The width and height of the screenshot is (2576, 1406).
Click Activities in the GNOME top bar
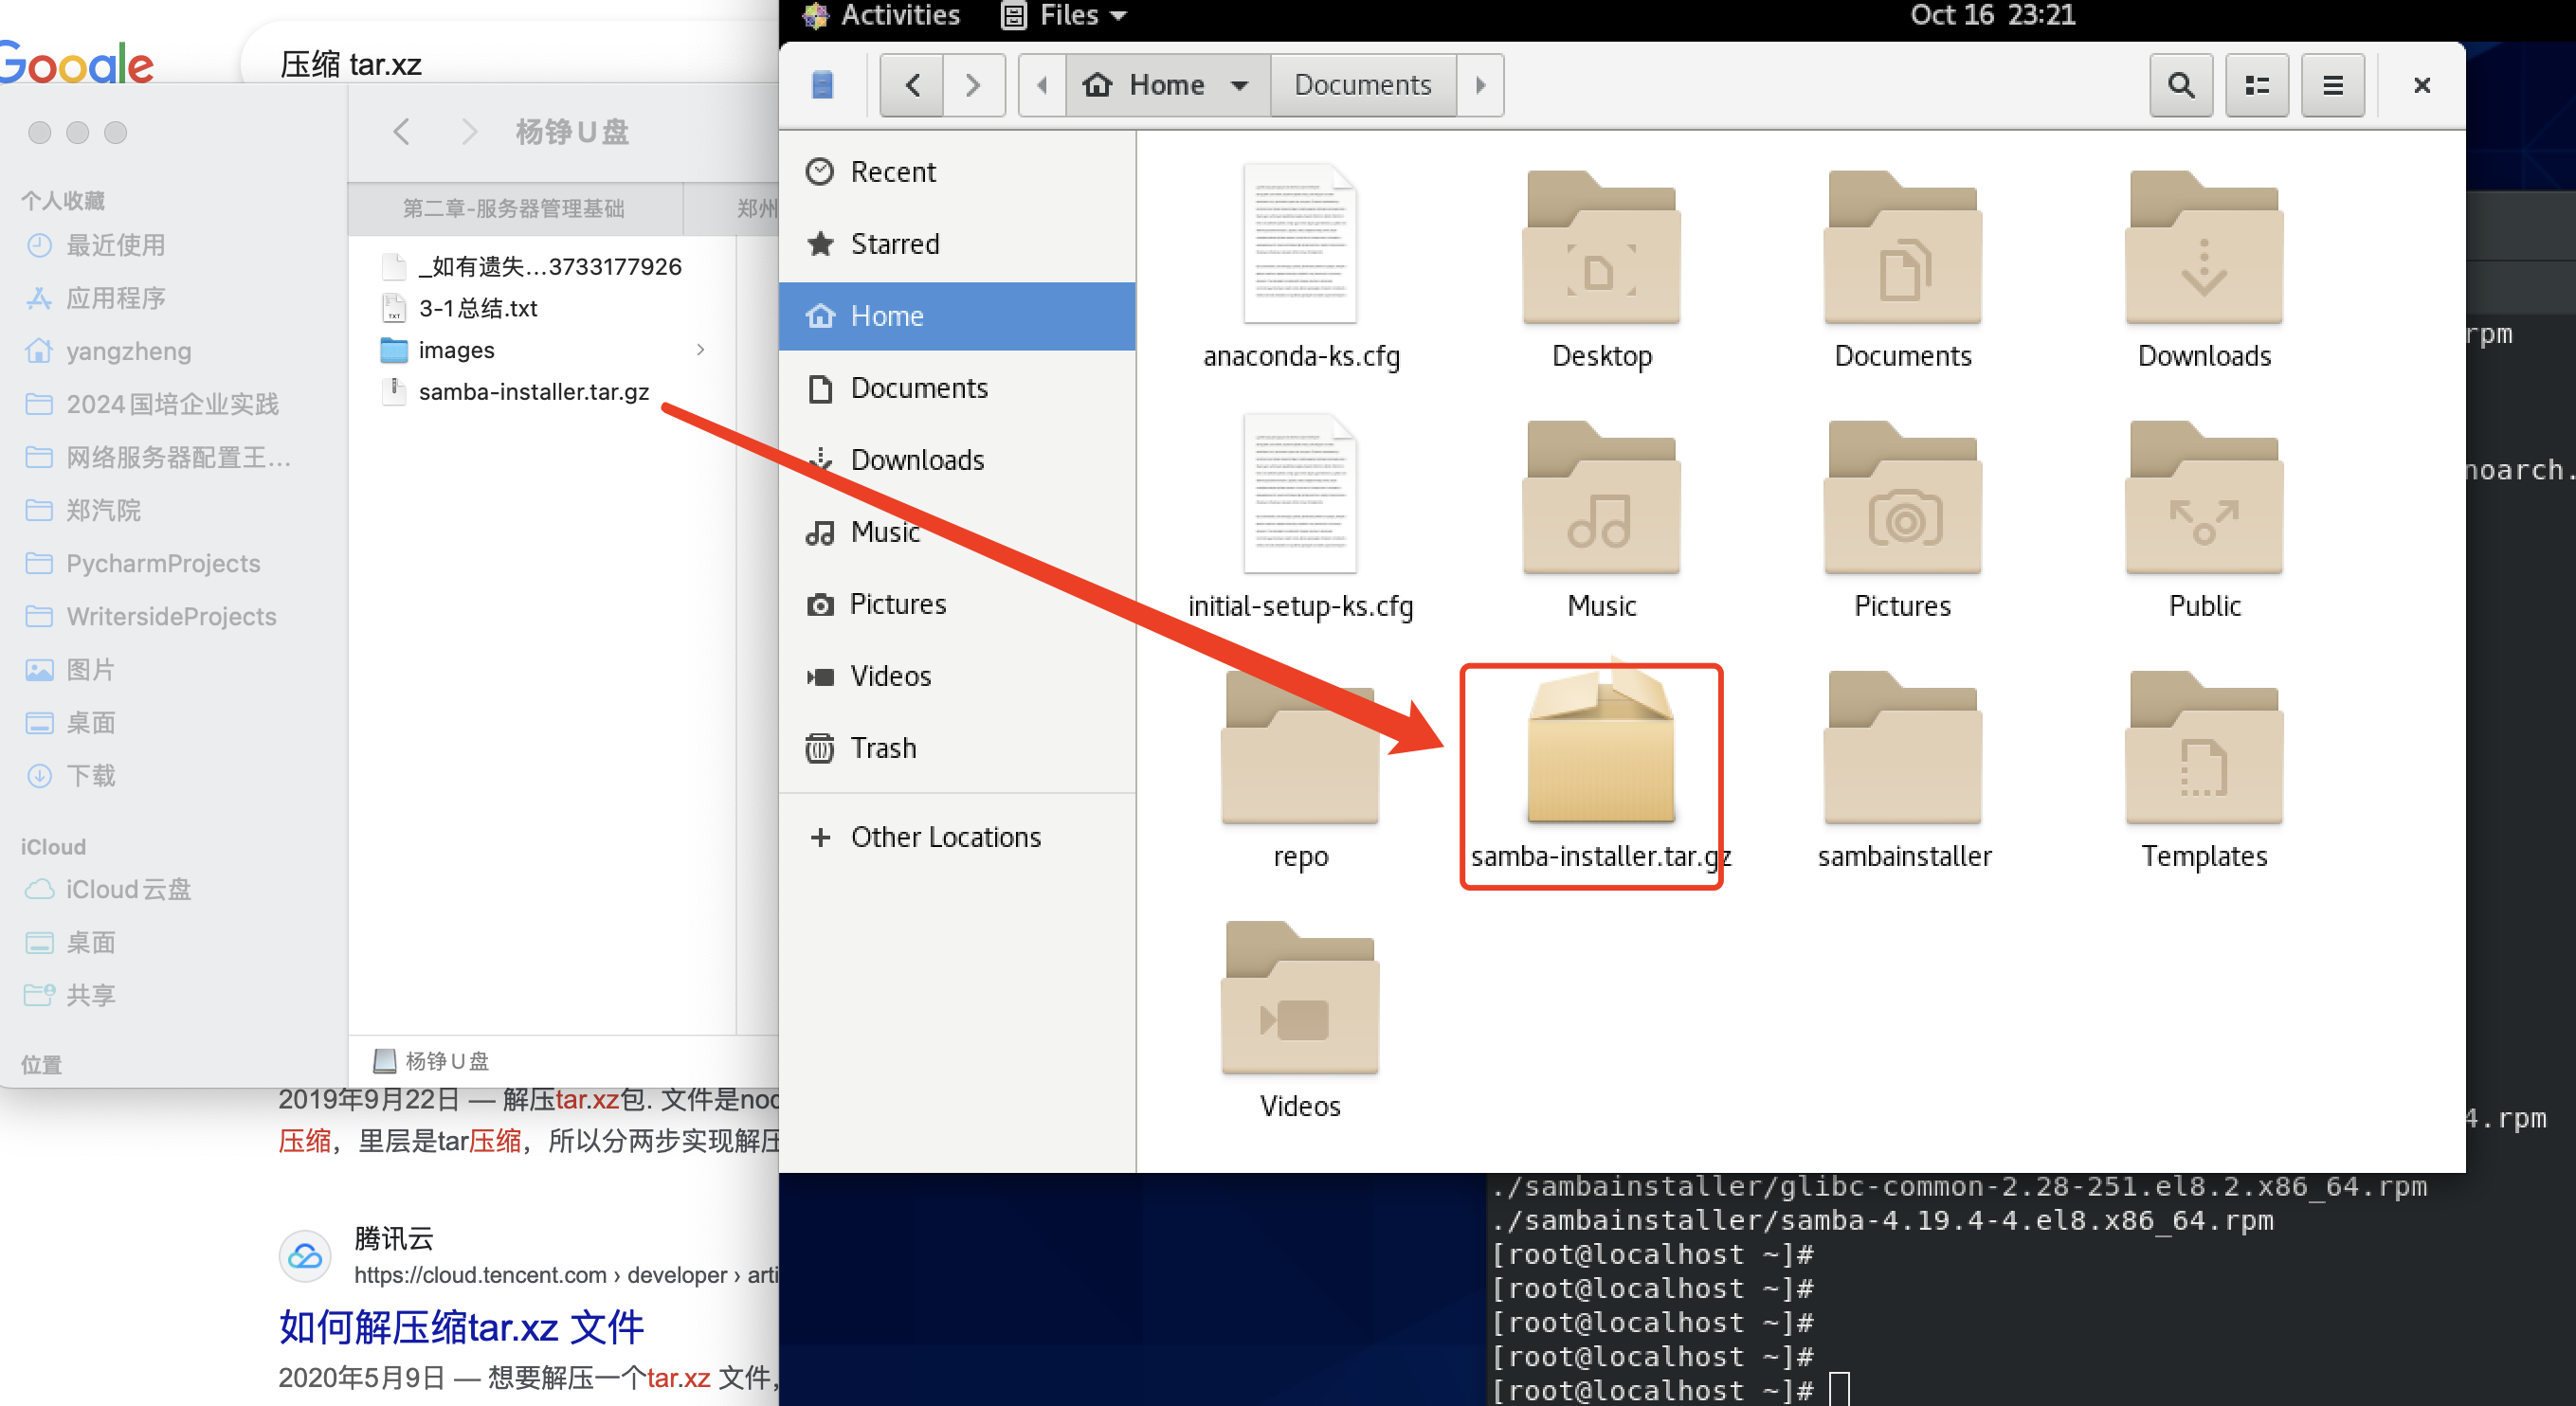point(898,15)
